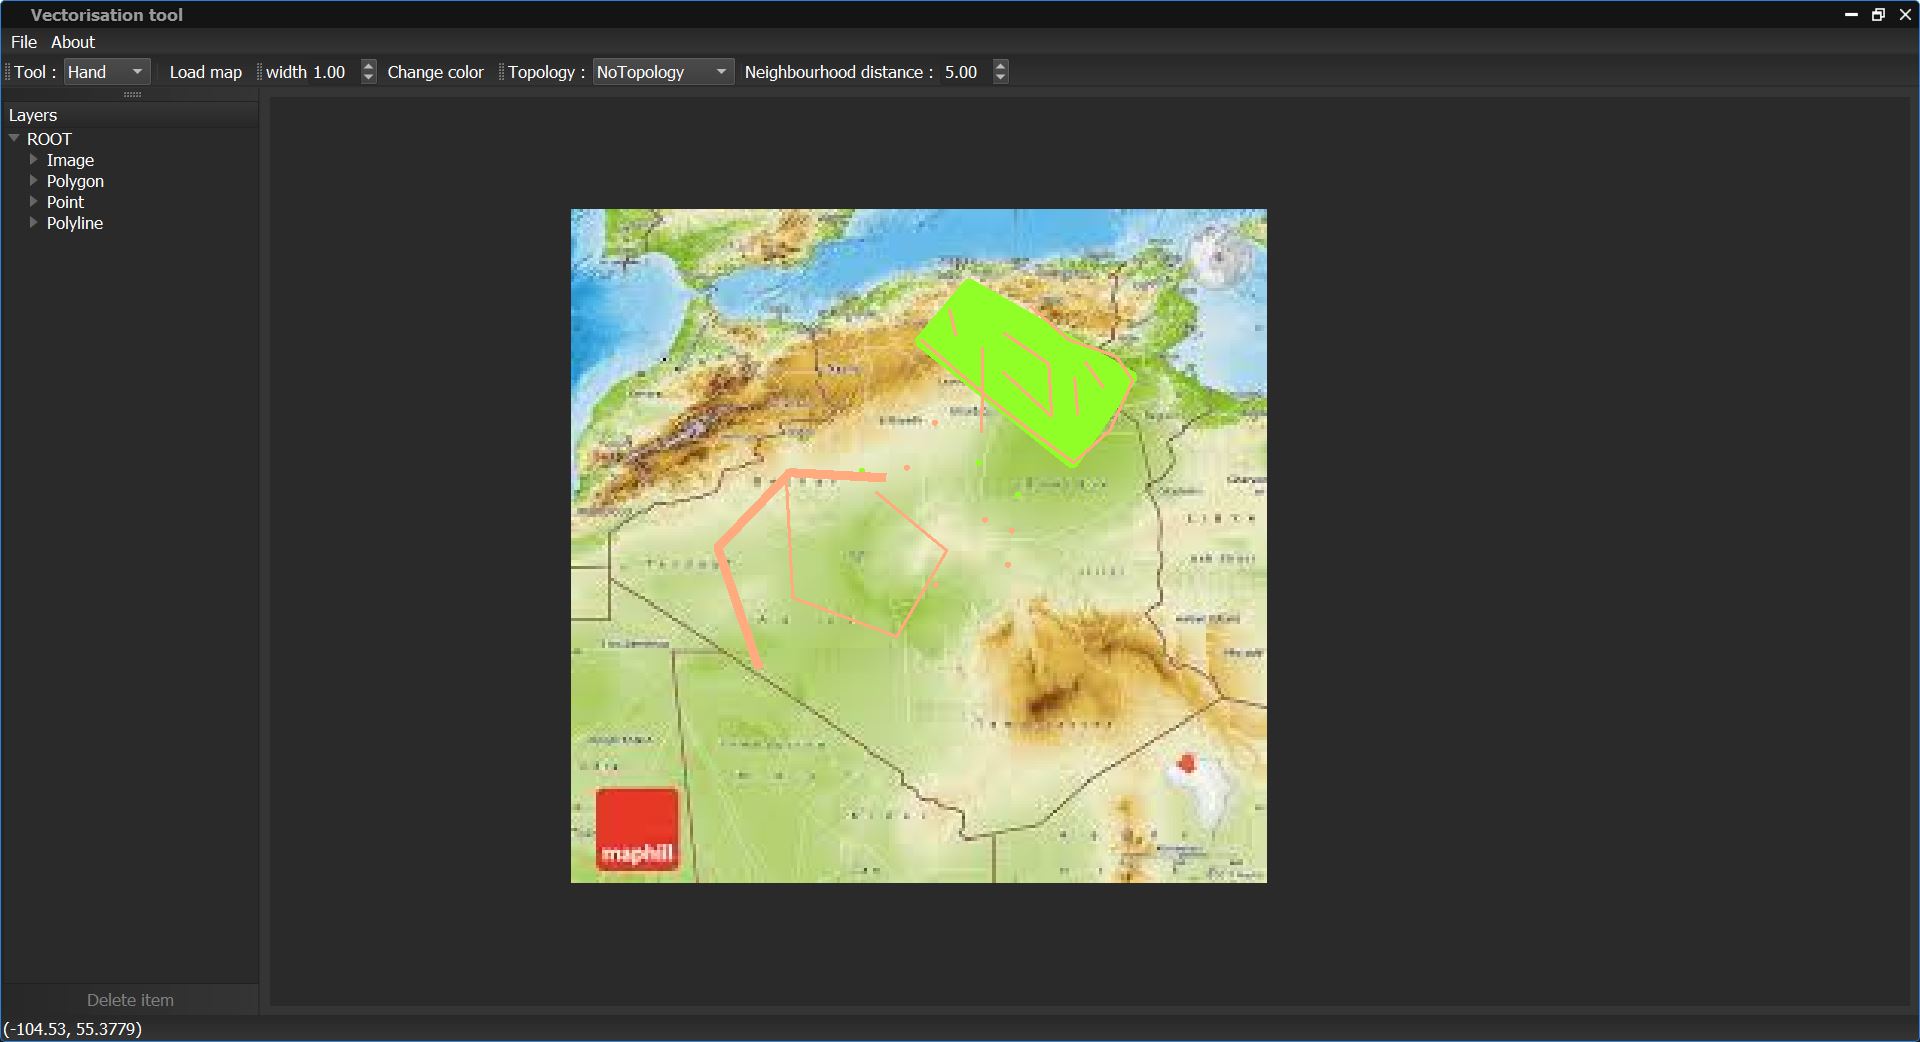Increase width with the up arrow
The height and width of the screenshot is (1042, 1920).
point(369,66)
